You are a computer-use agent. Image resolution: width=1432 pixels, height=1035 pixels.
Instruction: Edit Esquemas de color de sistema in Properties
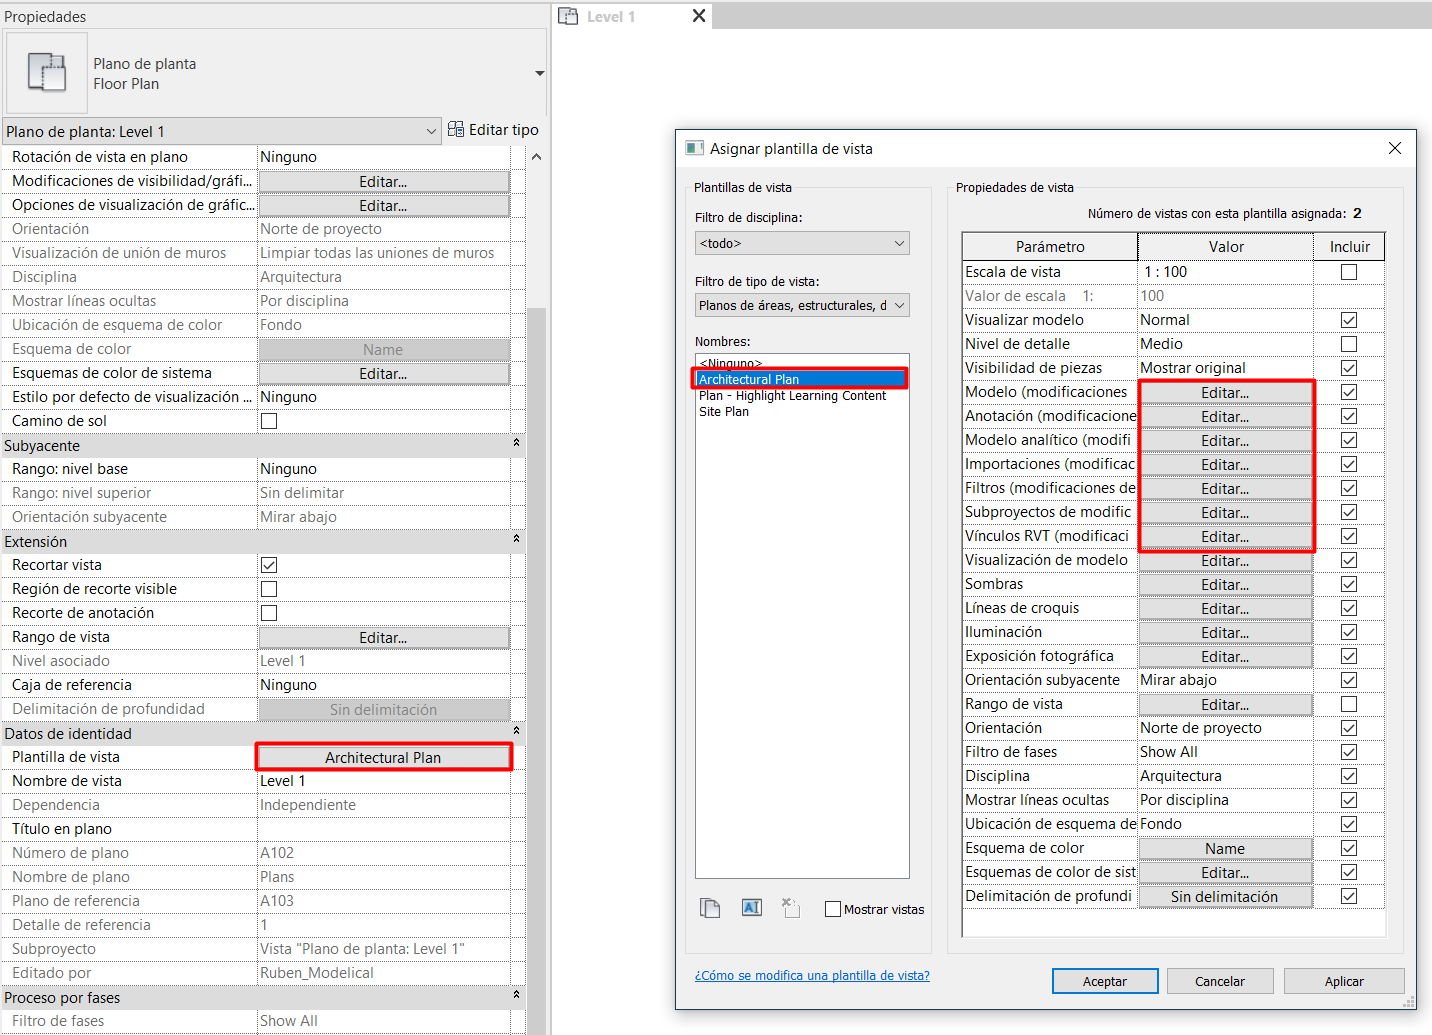click(x=383, y=373)
